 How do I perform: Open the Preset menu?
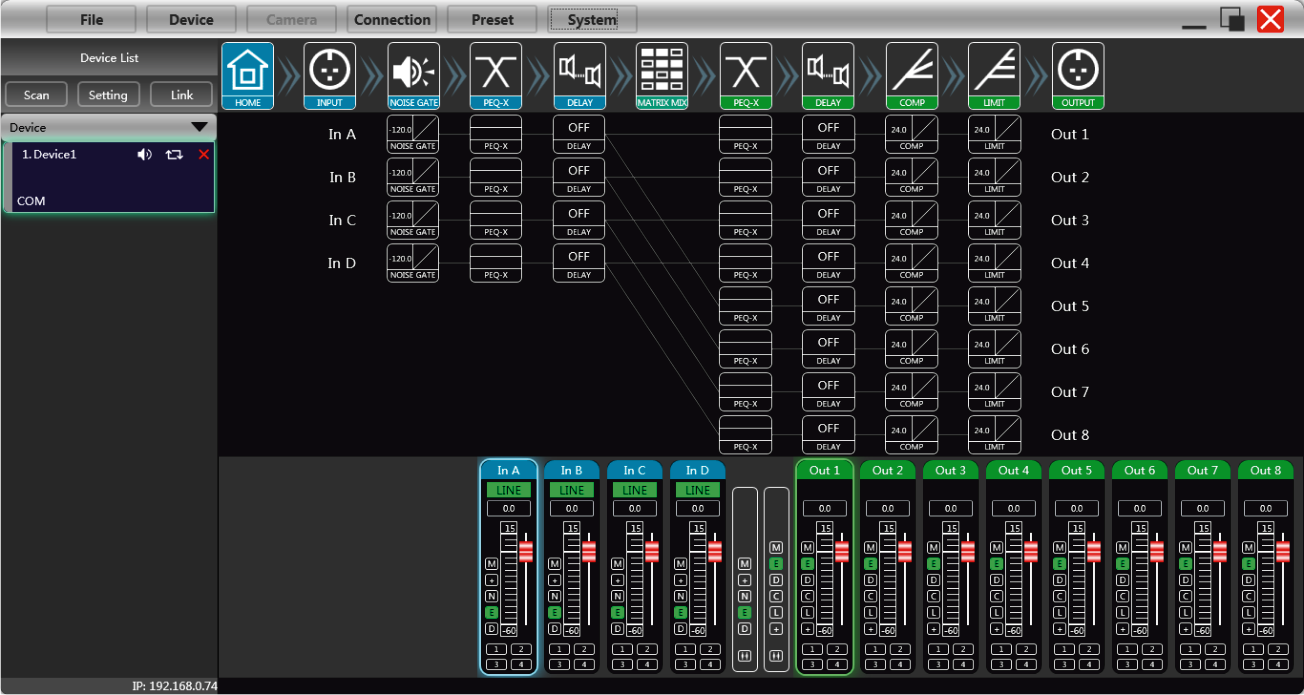pos(492,19)
